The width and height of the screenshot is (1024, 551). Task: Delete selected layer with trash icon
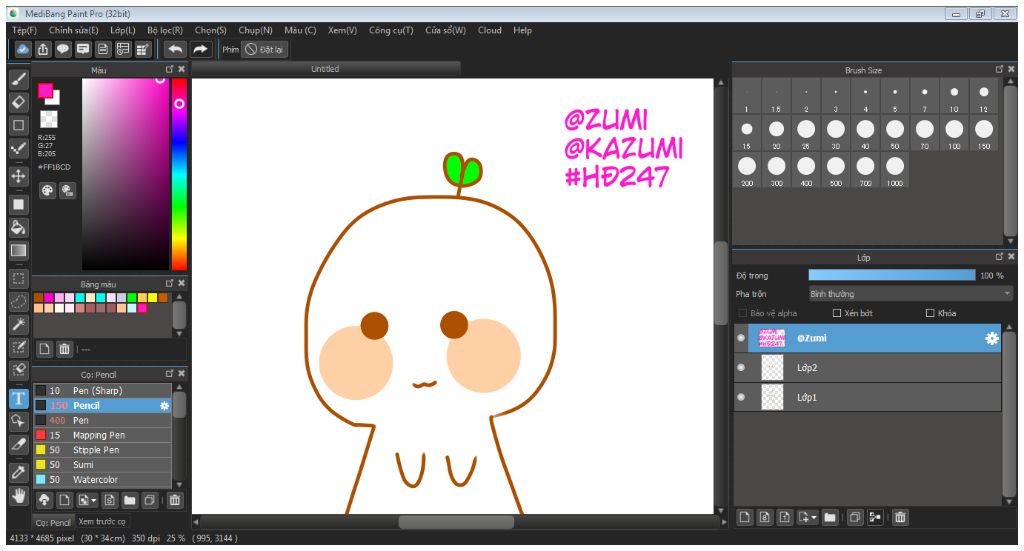click(x=900, y=517)
